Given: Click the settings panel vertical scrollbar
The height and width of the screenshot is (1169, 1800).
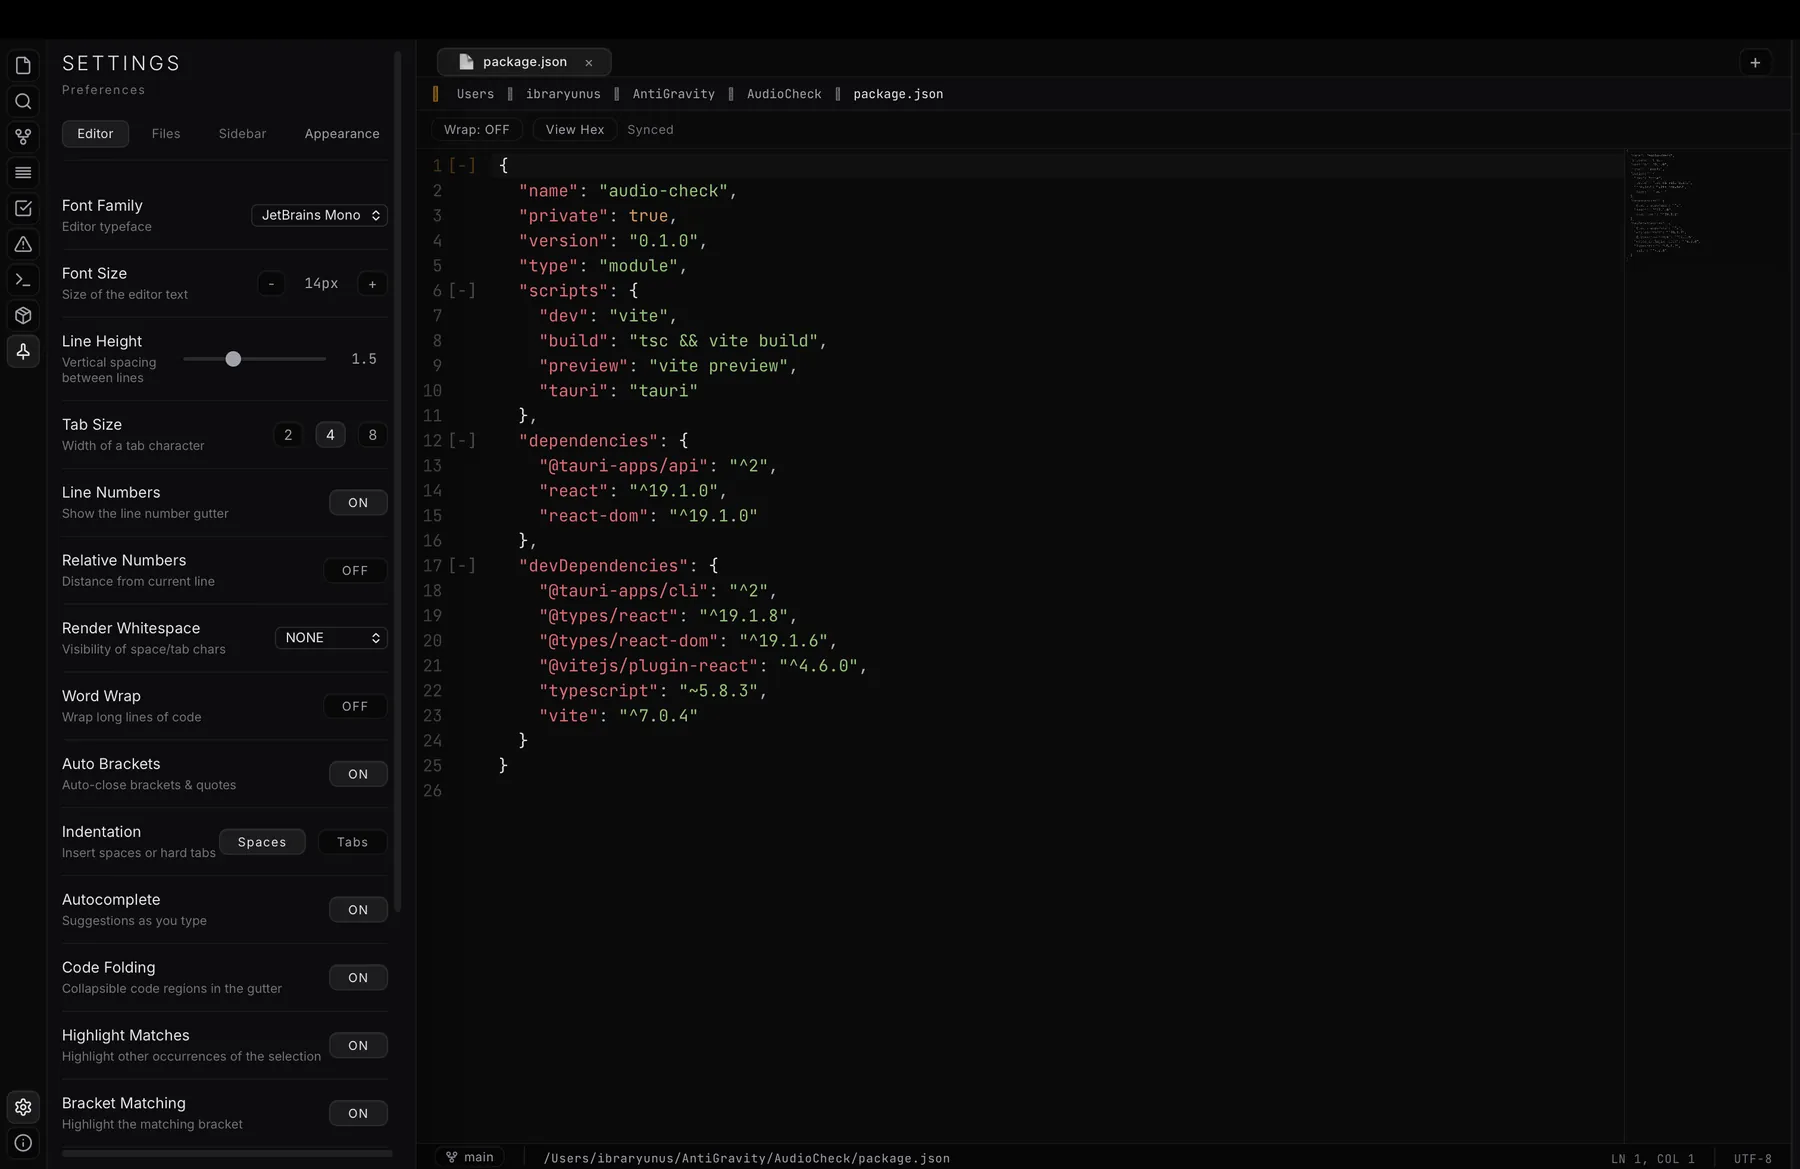Looking at the screenshot, I should point(397,482).
